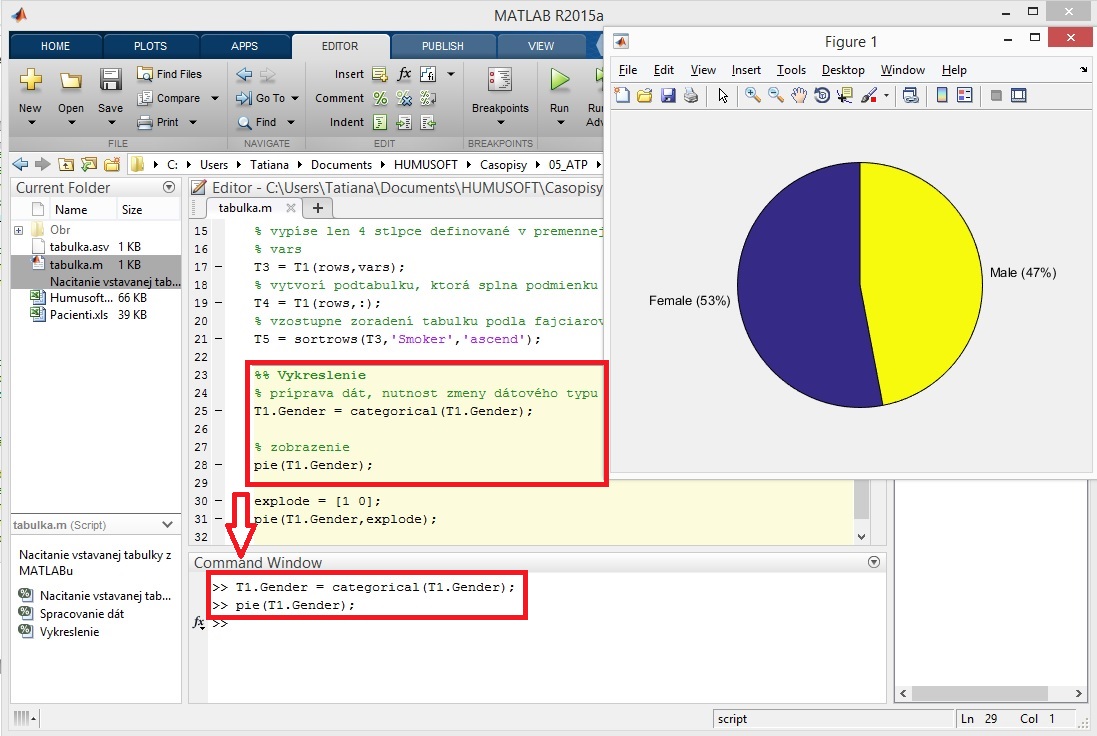The width and height of the screenshot is (1097, 736).
Task: Add a new editor tab with plus button
Action: (318, 208)
